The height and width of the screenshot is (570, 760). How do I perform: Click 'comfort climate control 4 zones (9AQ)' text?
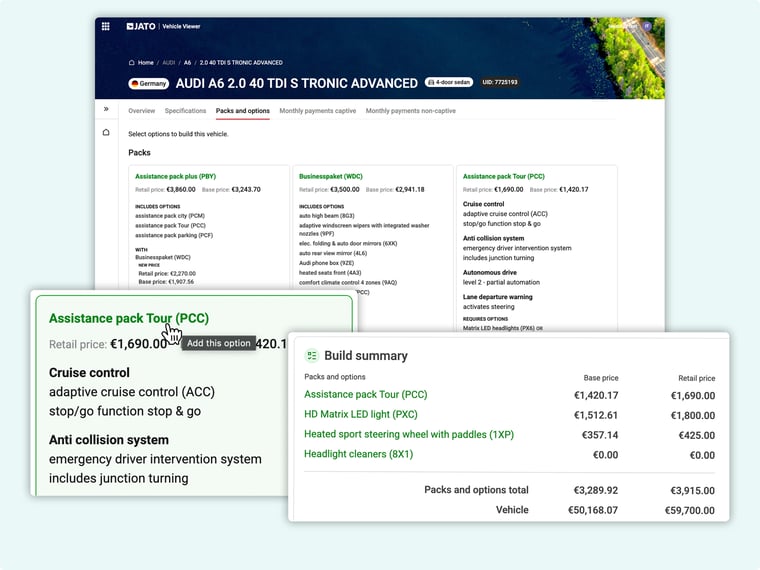pos(348,282)
